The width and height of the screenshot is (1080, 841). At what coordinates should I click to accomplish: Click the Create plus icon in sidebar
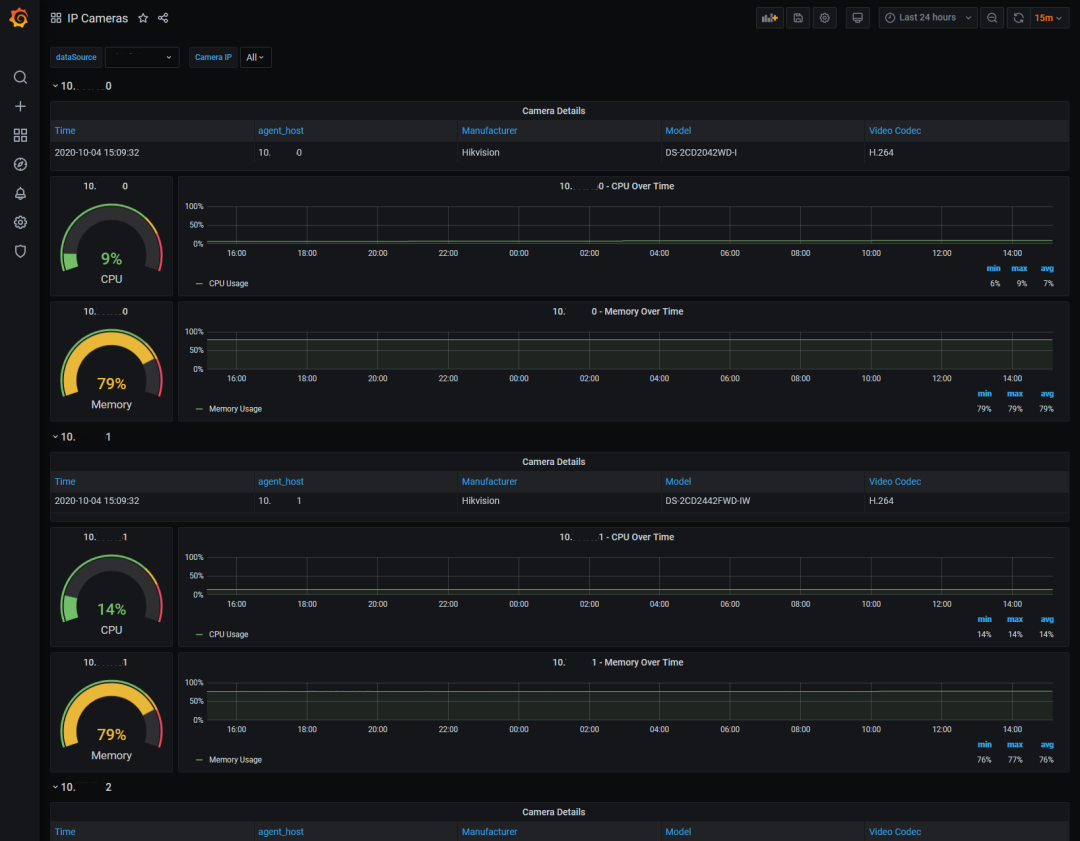tap(21, 106)
